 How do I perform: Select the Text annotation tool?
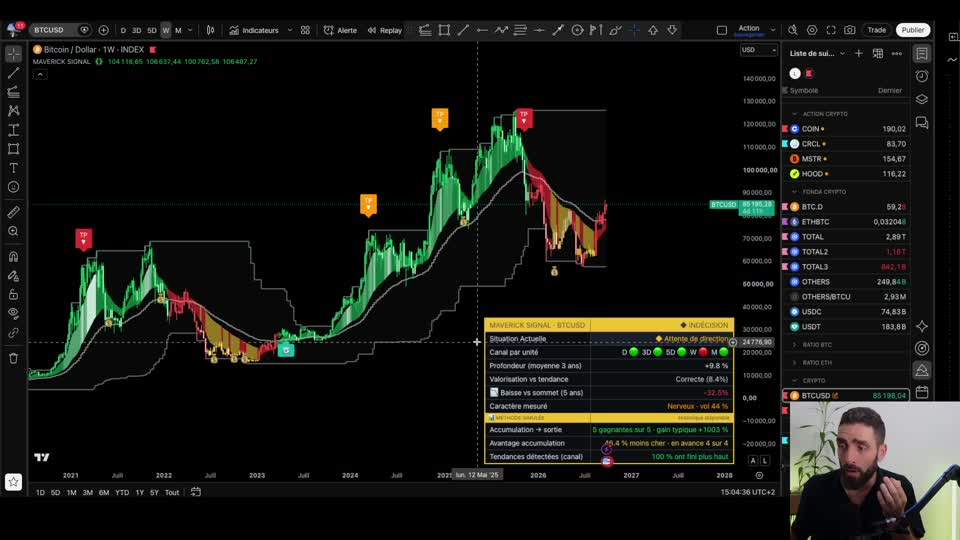point(13,168)
